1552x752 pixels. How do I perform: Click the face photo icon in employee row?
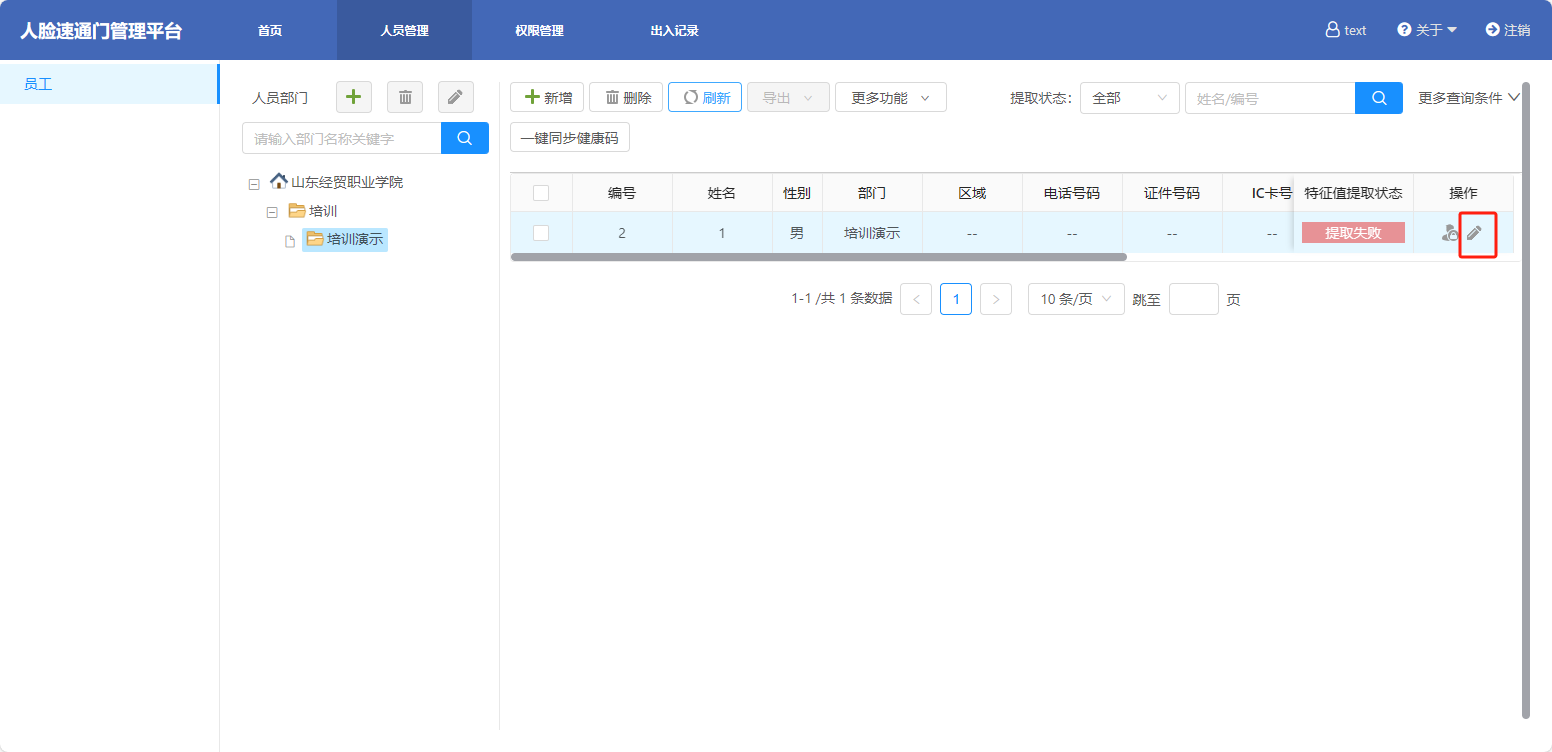pos(1449,233)
